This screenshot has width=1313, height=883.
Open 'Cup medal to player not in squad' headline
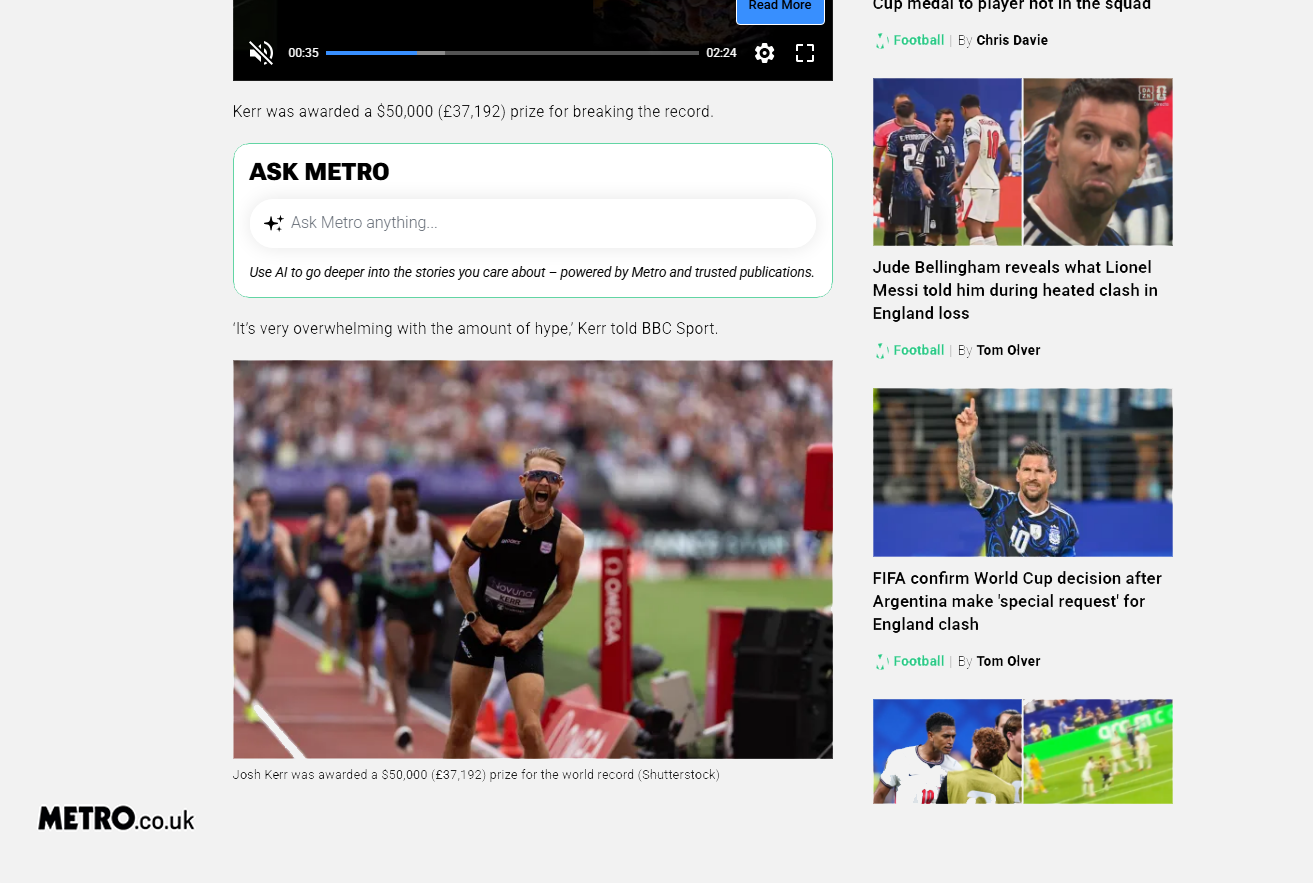pyautogui.click(x=1012, y=6)
